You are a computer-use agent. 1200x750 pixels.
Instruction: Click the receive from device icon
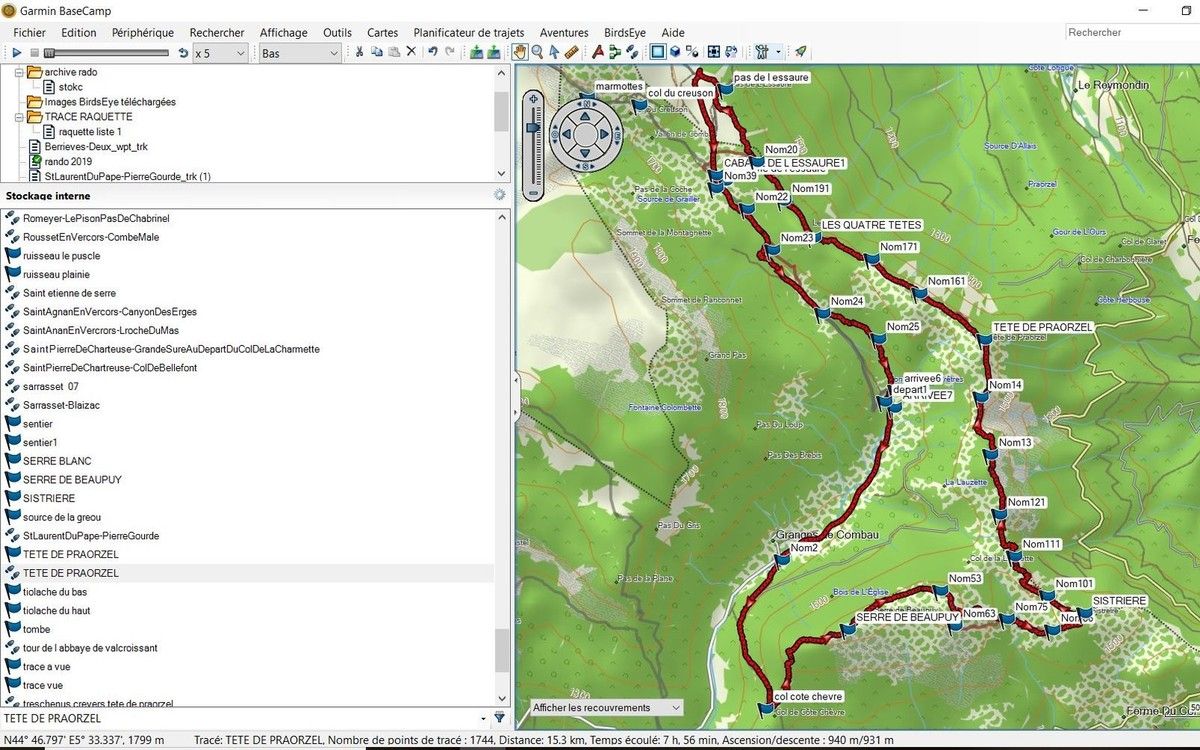(x=494, y=52)
